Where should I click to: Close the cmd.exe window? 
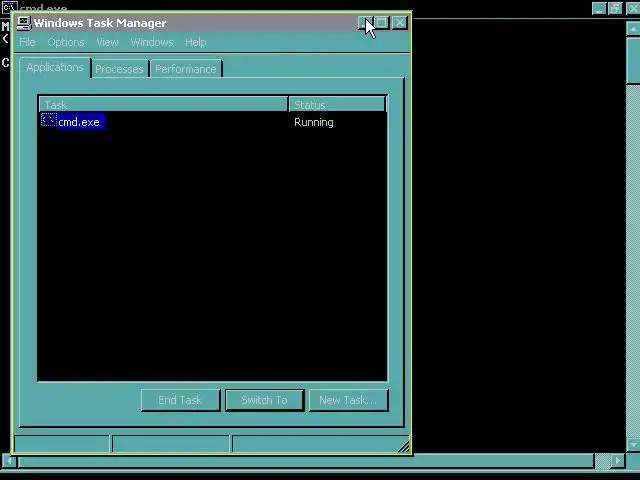tap(633, 8)
